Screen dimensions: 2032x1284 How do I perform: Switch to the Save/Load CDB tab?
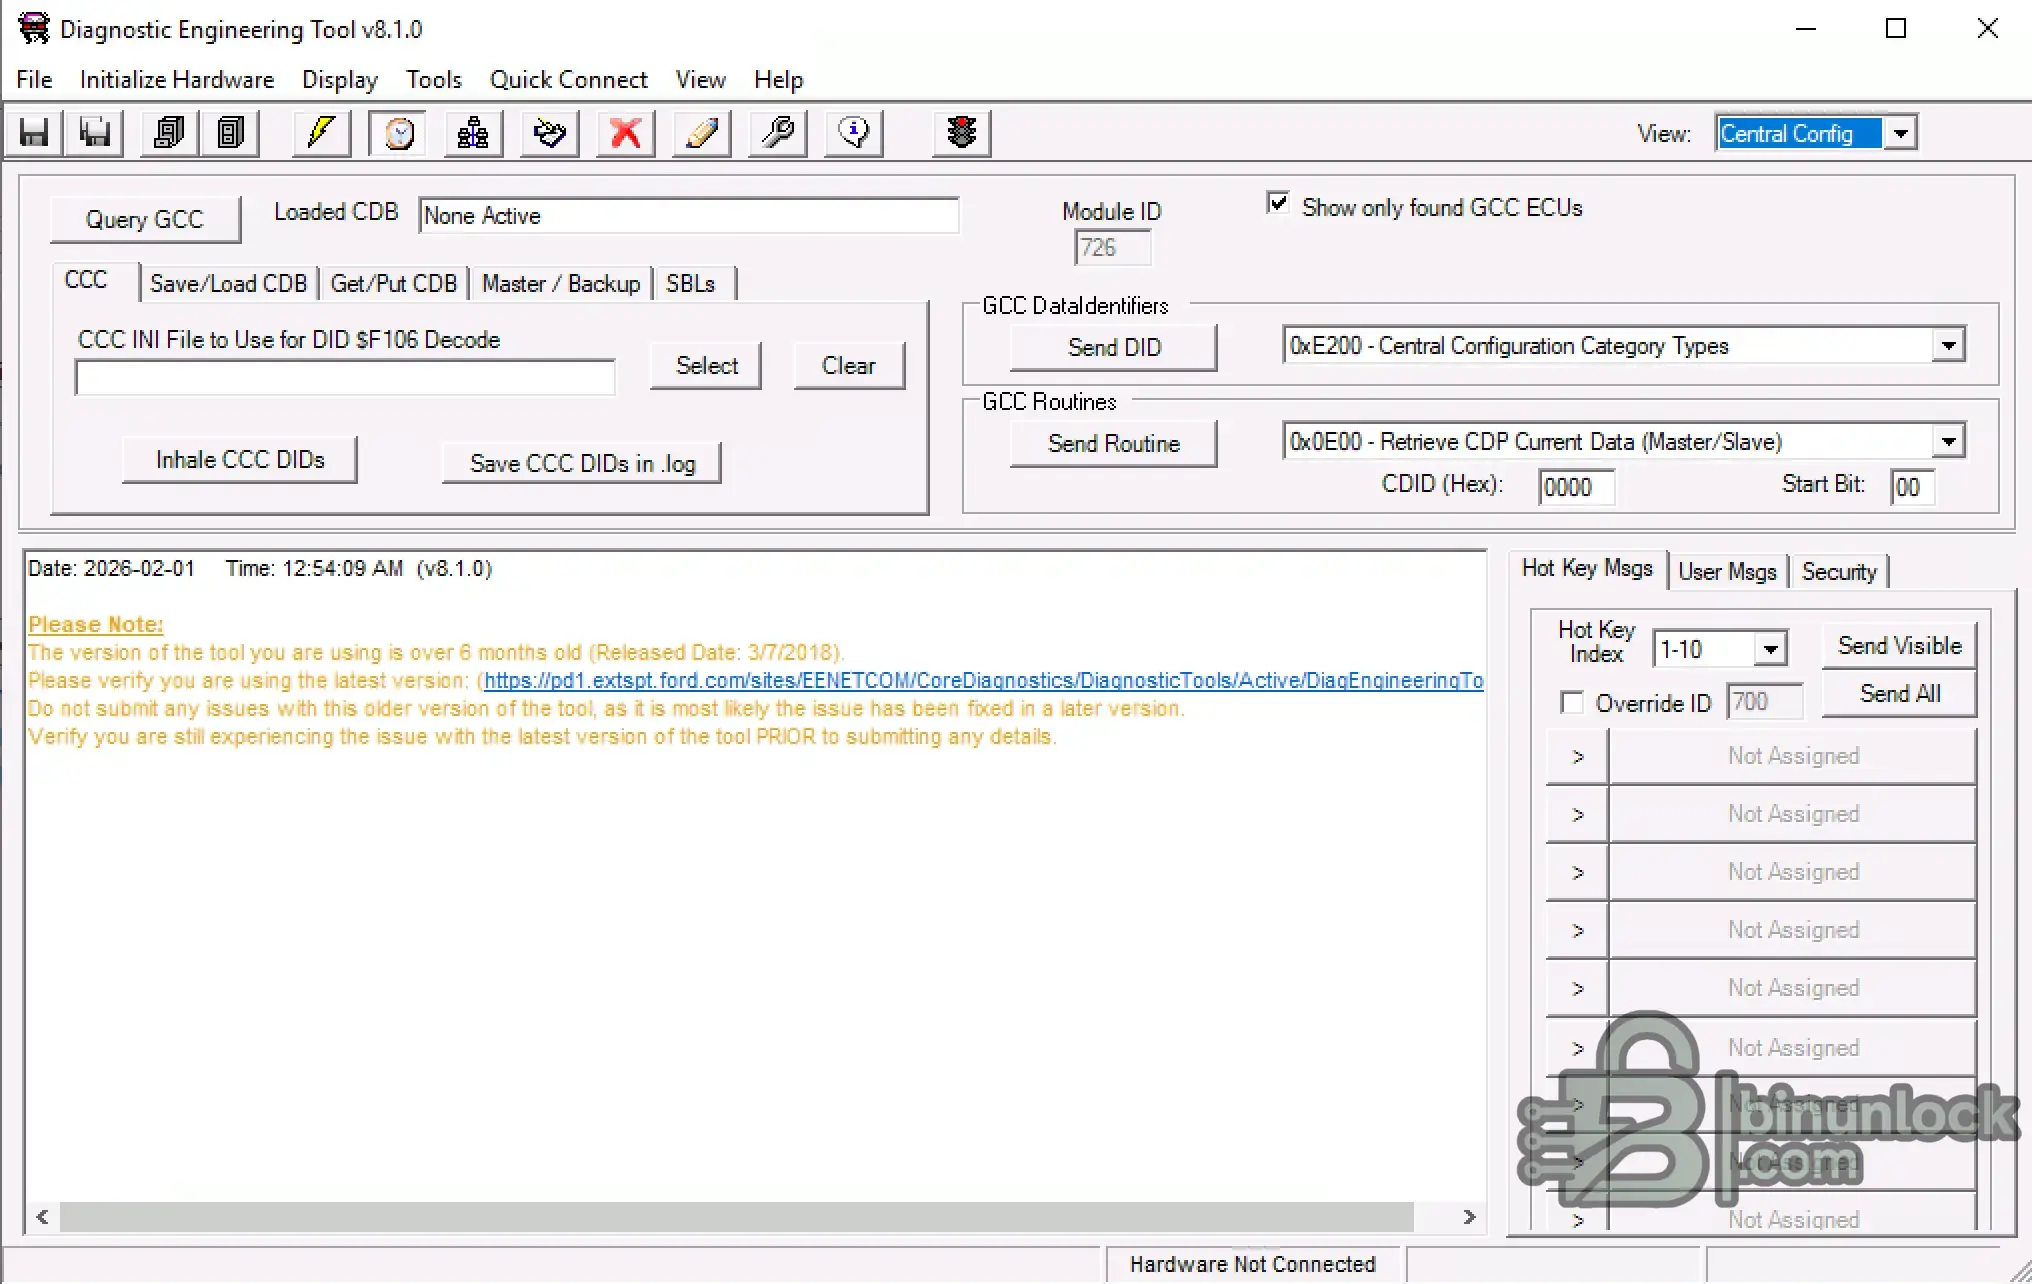(229, 284)
